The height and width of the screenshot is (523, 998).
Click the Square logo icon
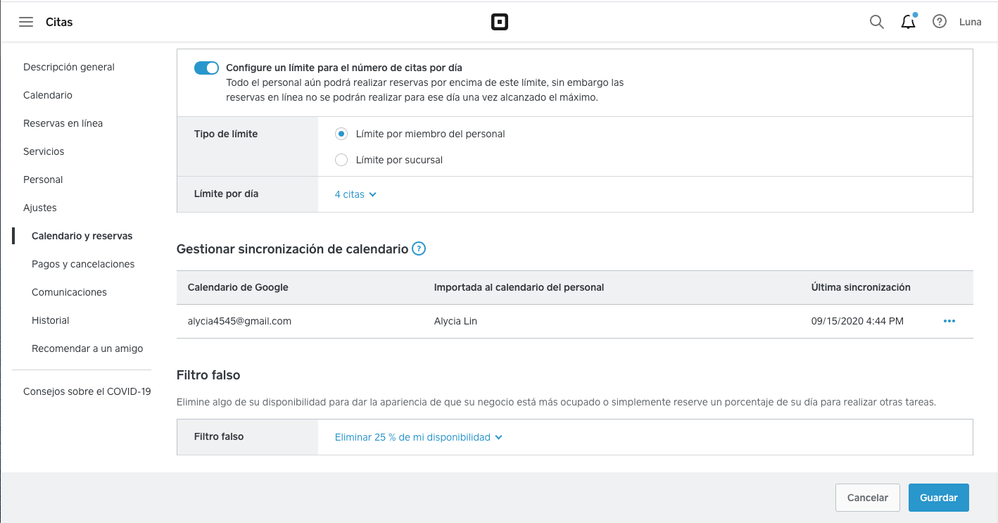[x=499, y=22]
